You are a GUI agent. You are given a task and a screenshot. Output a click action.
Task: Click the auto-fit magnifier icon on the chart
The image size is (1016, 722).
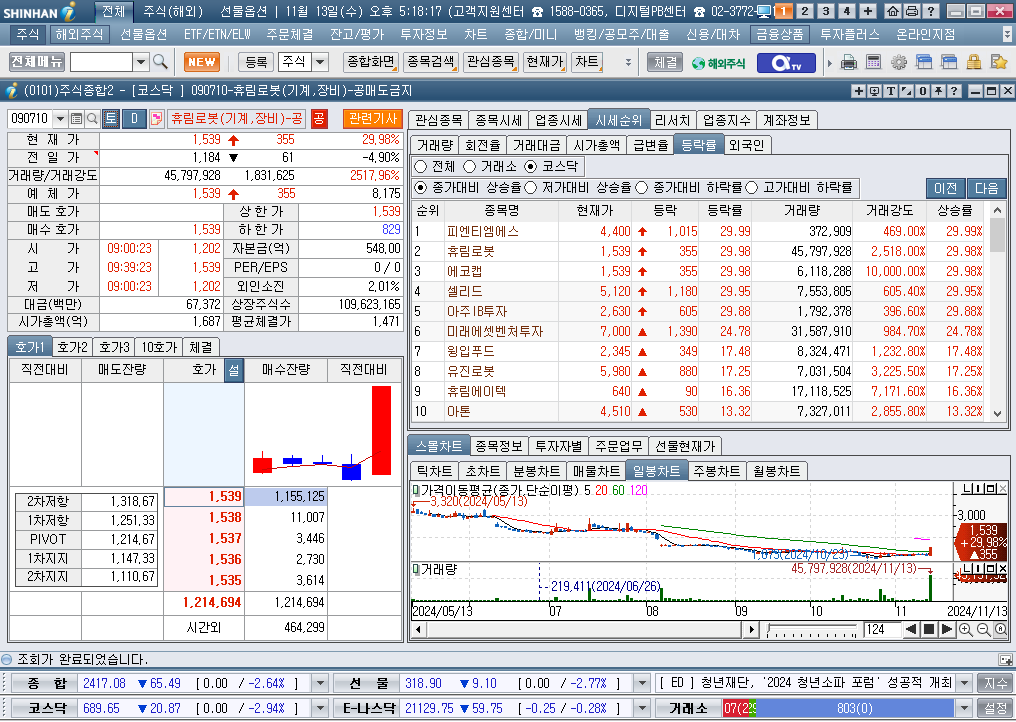(x=1000, y=629)
